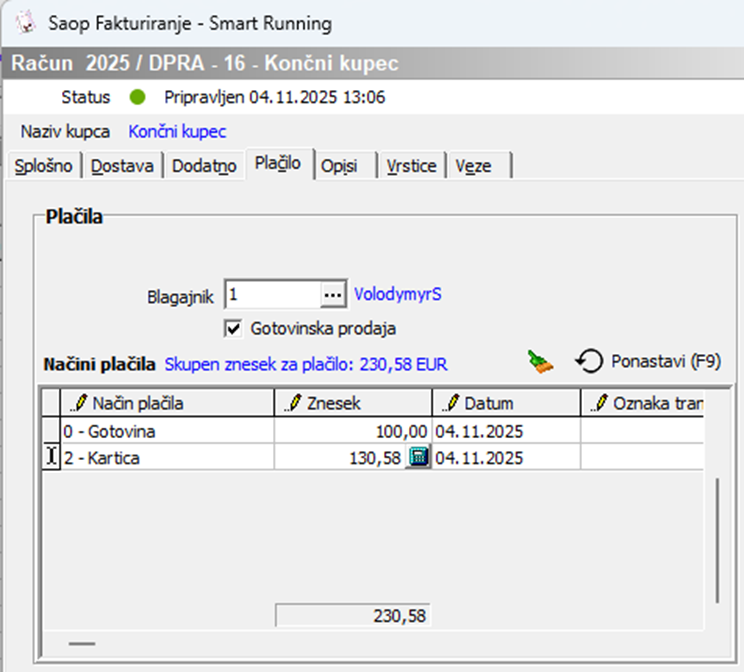Viewport: 744px width, 672px height.
Task: Click the Način plačila column header
Action: 167,403
